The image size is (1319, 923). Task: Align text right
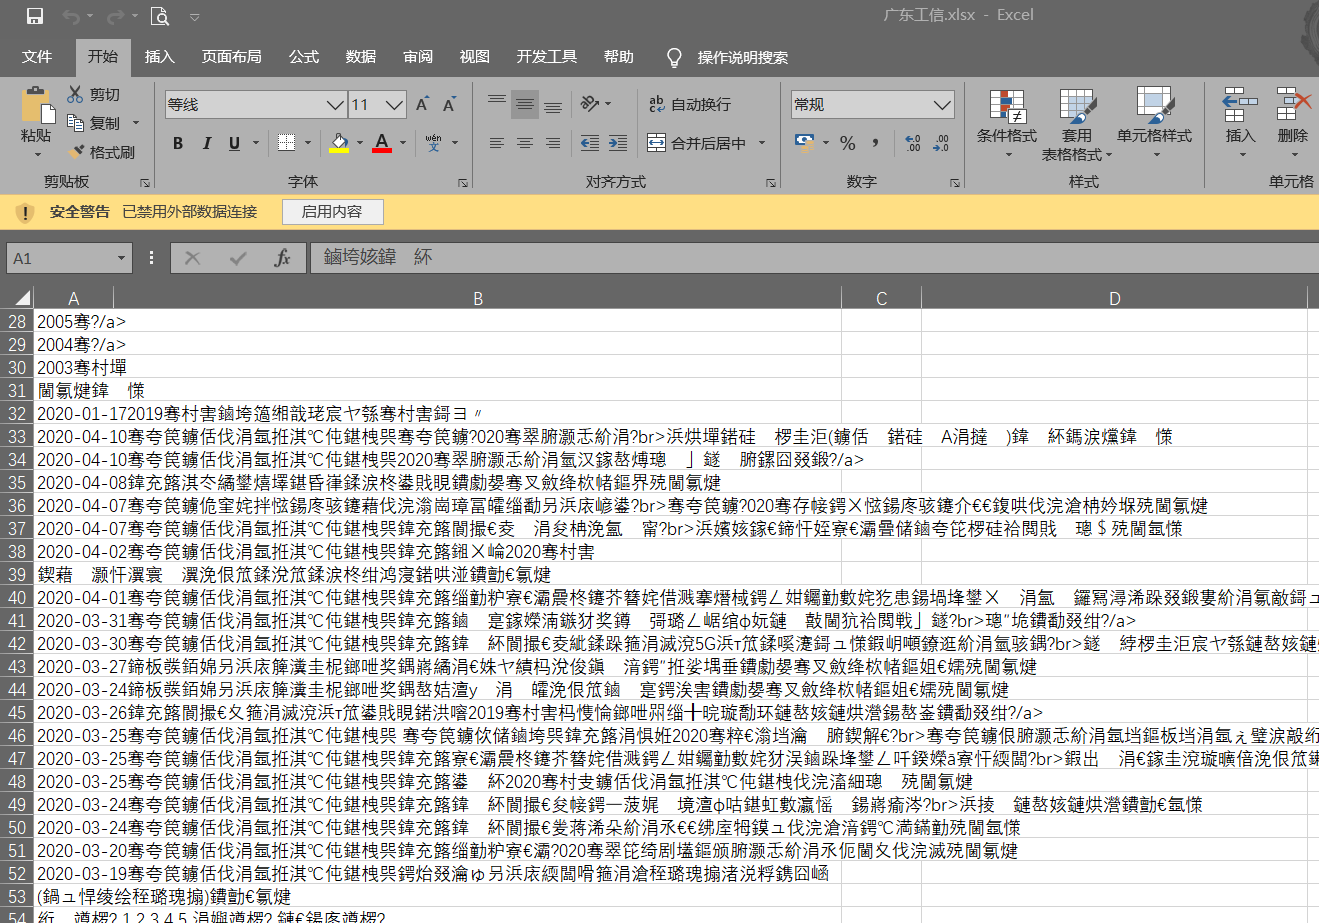553,143
